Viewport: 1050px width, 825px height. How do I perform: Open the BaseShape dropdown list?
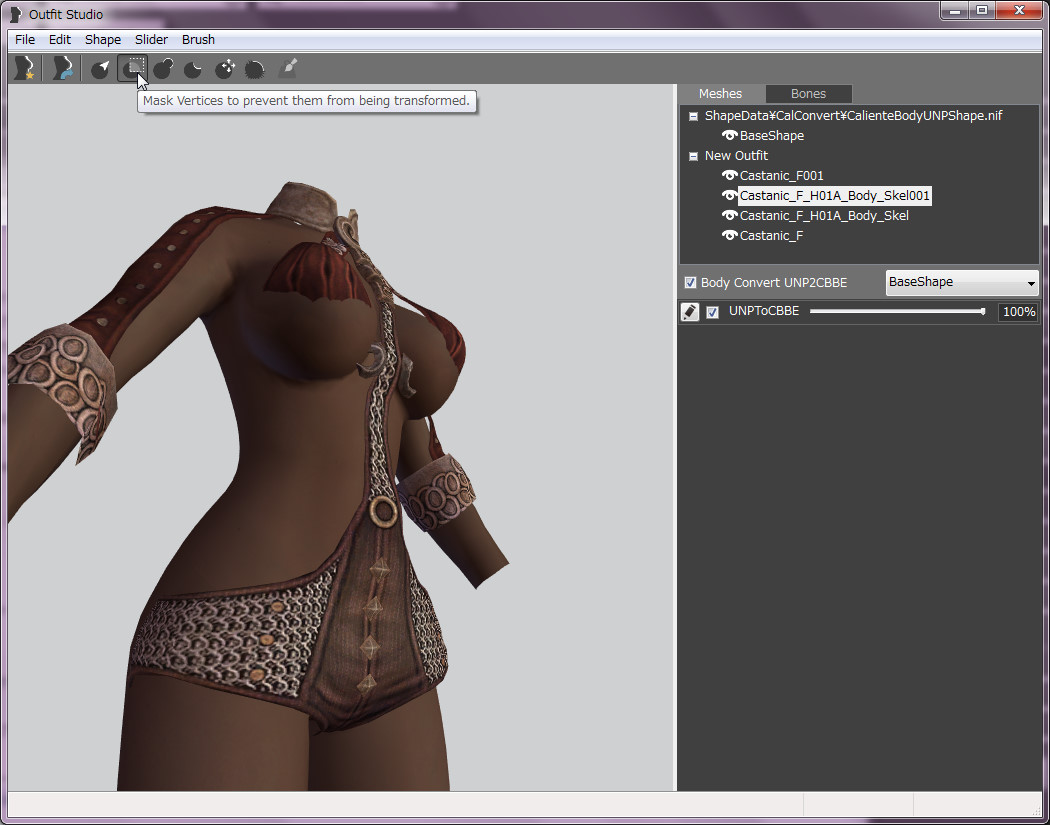962,283
